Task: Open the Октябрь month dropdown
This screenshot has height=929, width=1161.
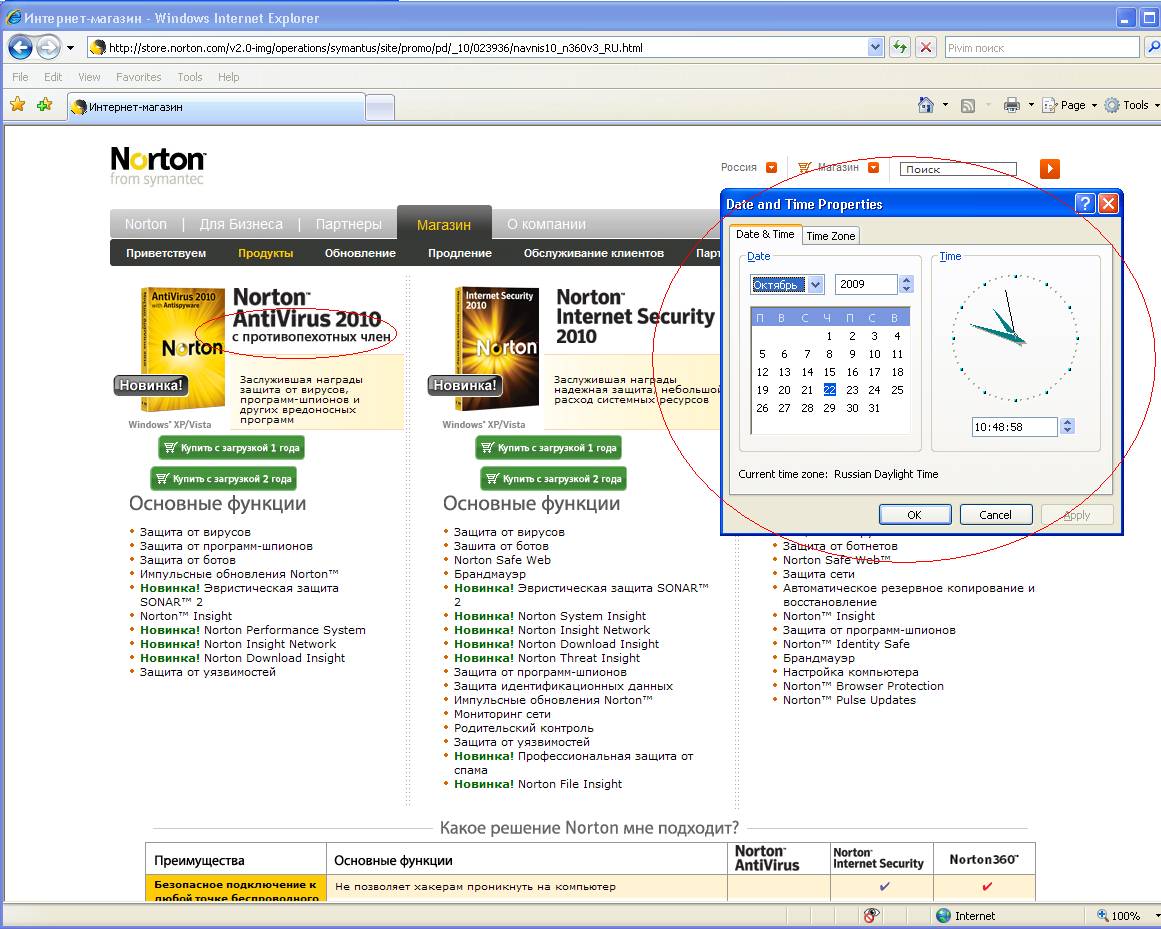Action: pyautogui.click(x=815, y=284)
